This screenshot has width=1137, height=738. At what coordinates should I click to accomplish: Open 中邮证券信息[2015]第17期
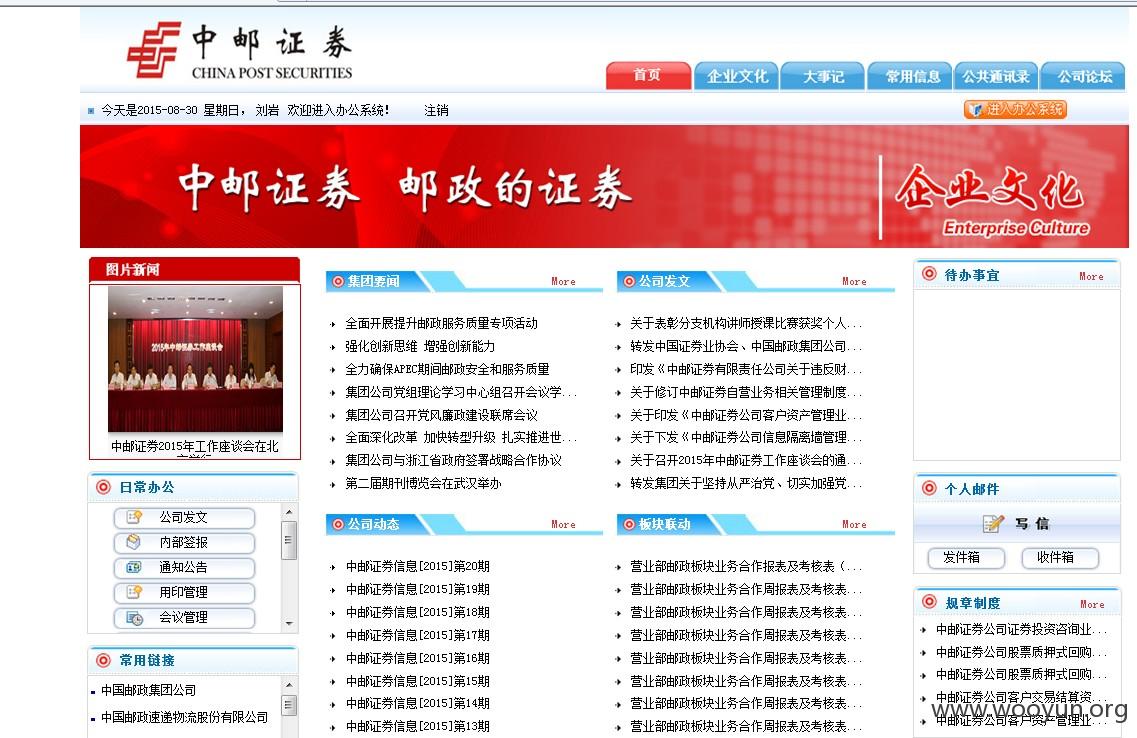418,636
